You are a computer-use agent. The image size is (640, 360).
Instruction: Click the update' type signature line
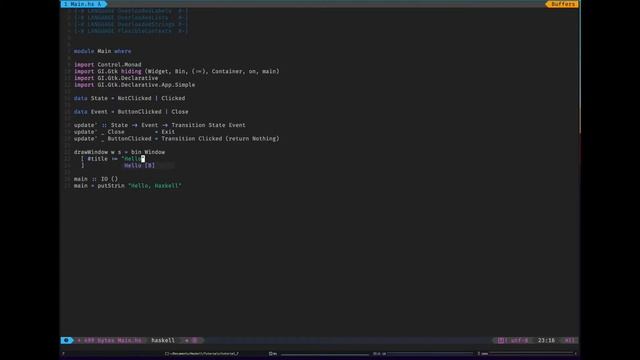(x=160, y=125)
